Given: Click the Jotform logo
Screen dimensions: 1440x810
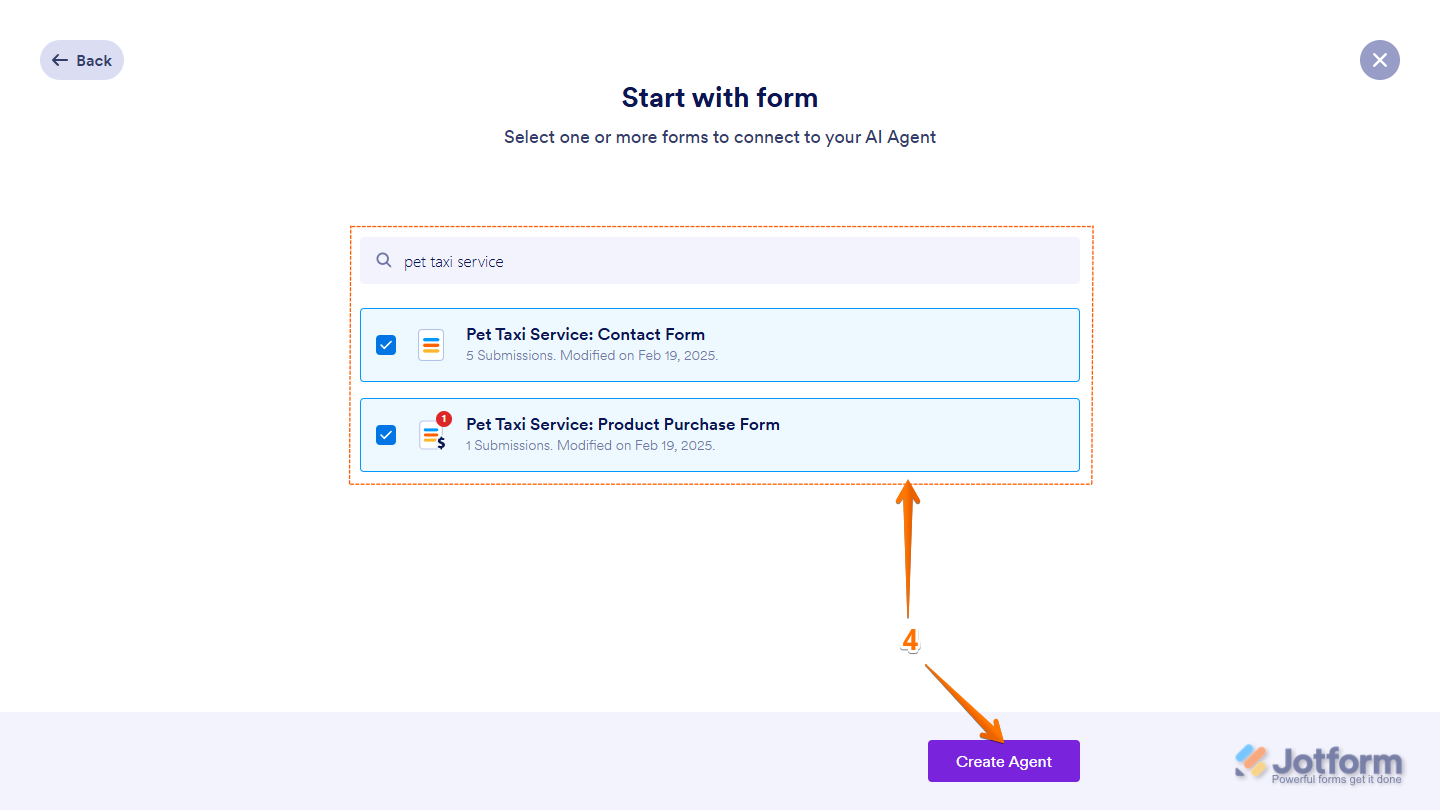Looking at the screenshot, I should (1318, 760).
